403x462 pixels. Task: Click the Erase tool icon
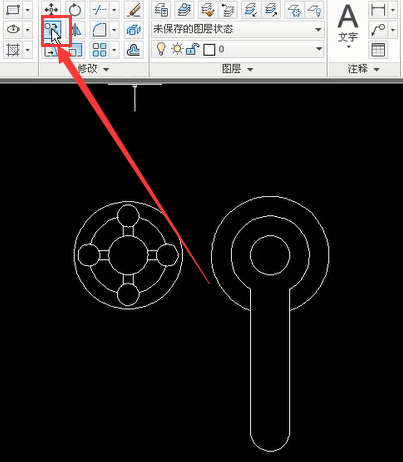click(x=134, y=10)
